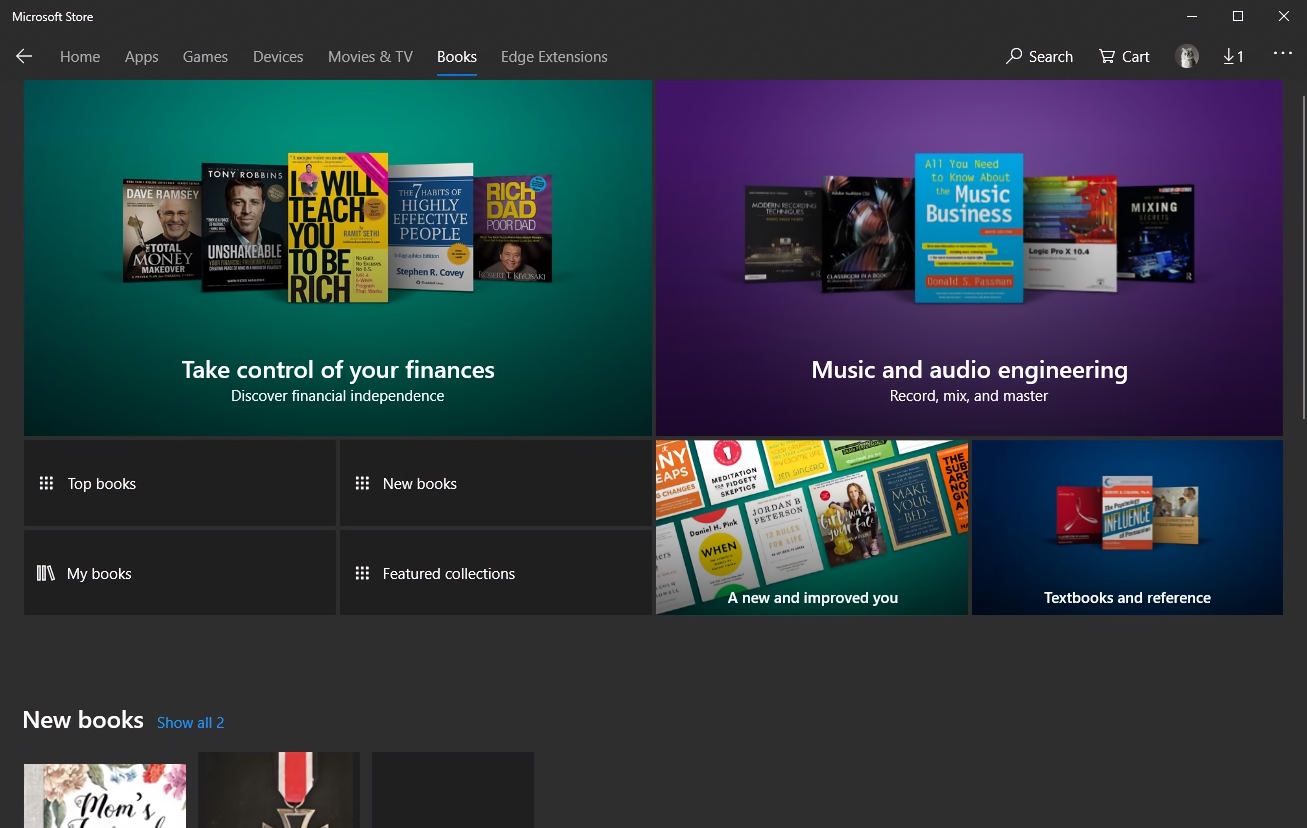The image size is (1307, 828).
Task: Open Edge Extensions
Action: coord(554,56)
